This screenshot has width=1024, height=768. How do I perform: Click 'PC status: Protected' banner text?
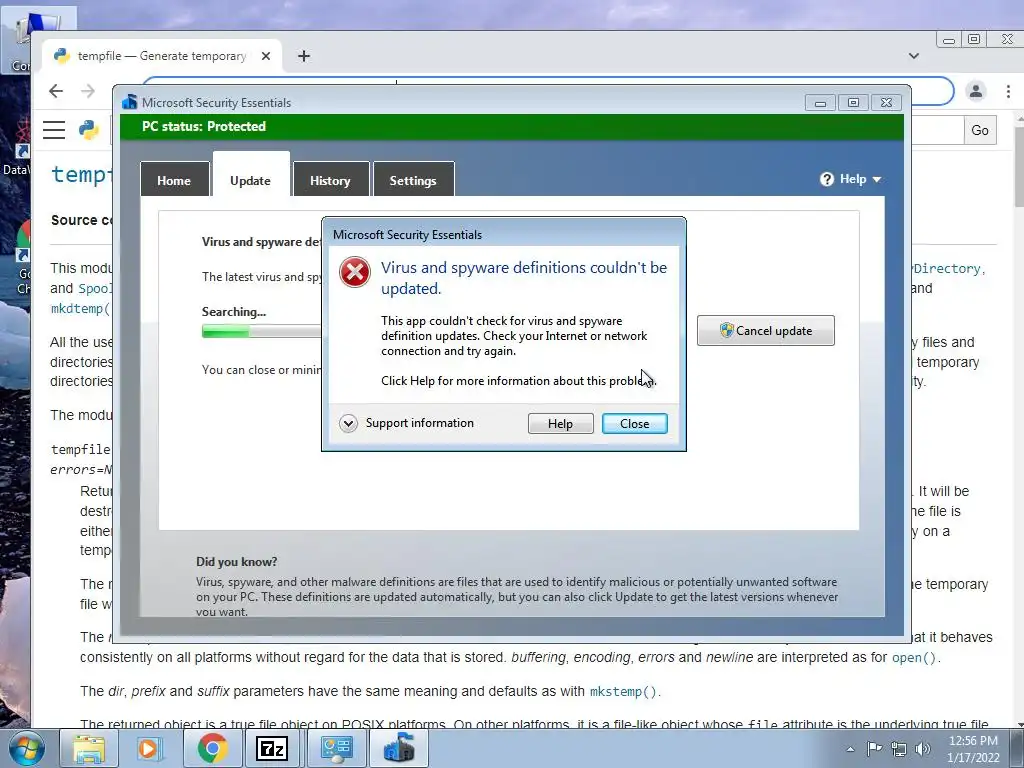pyautogui.click(x=204, y=127)
